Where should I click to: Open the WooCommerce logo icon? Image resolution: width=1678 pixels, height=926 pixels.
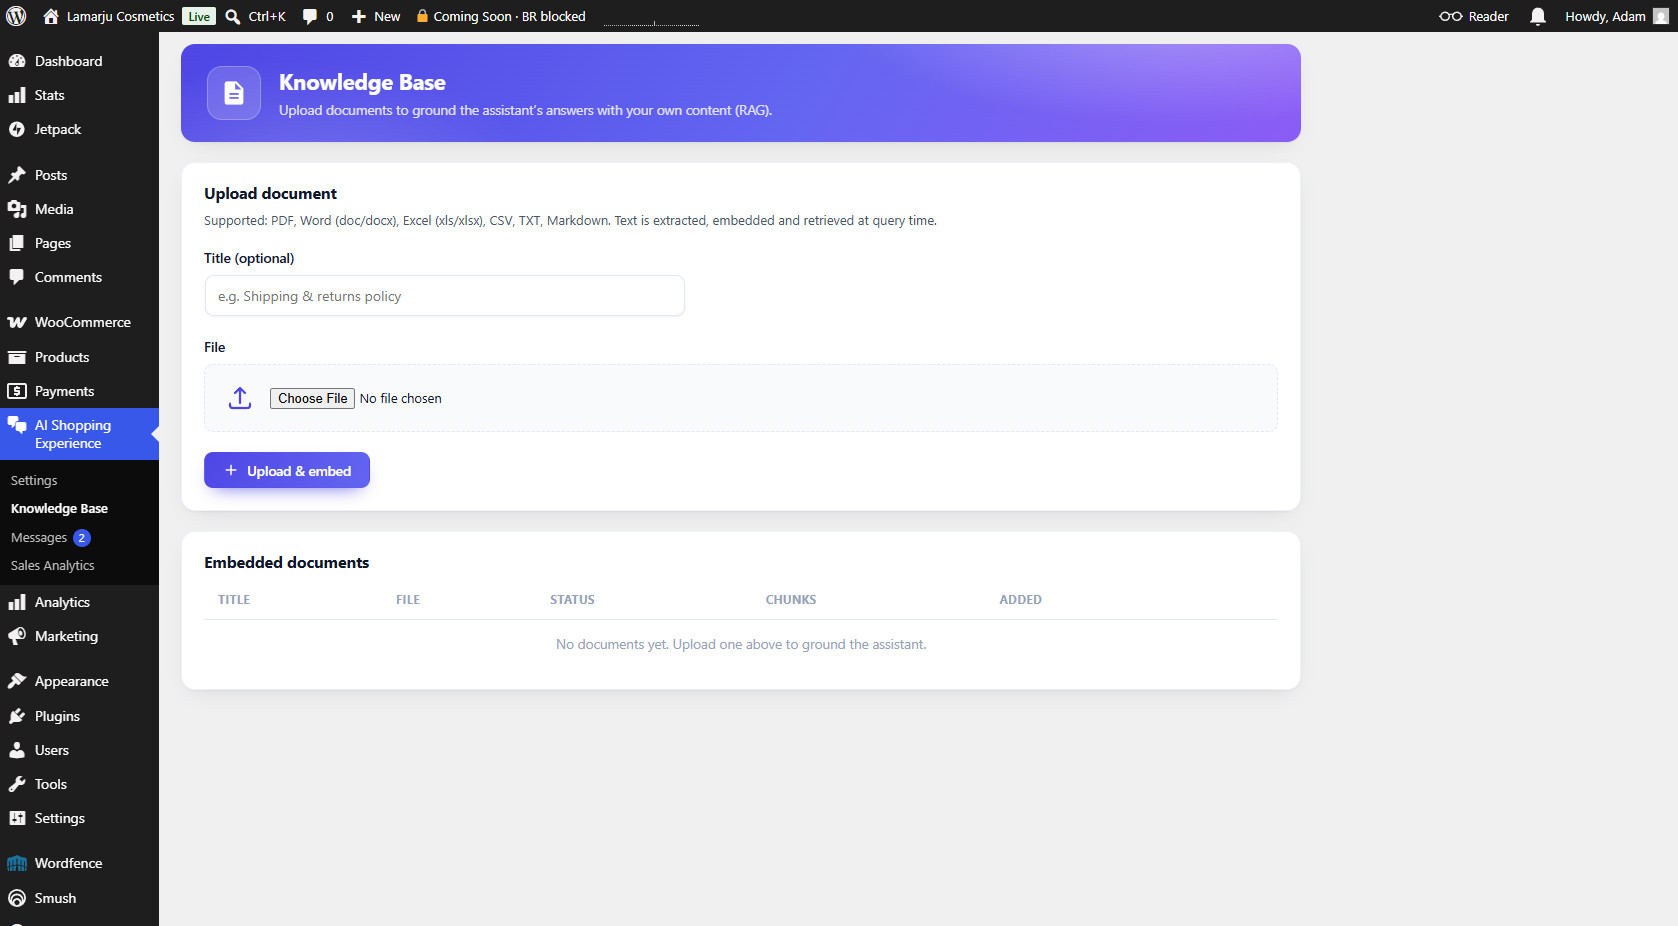pos(17,322)
